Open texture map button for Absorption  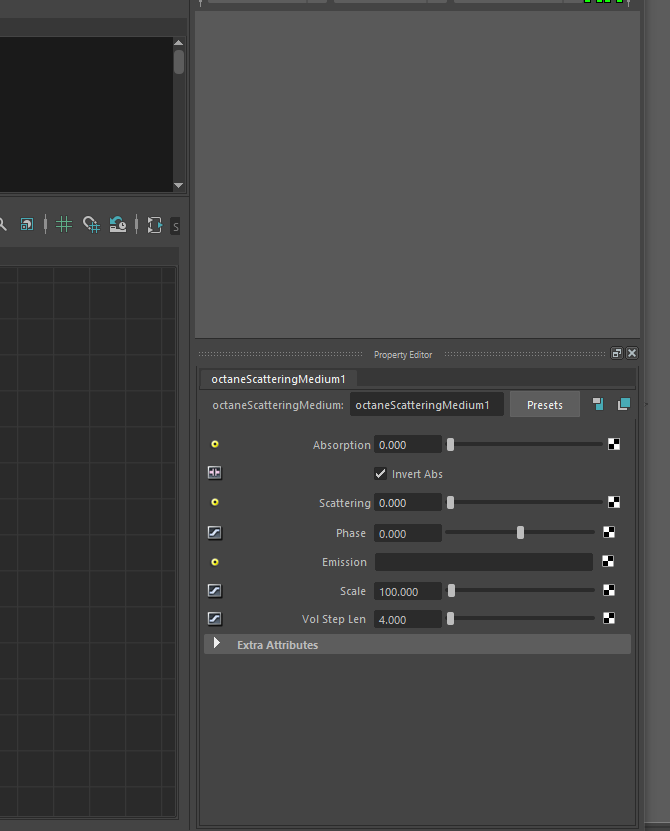tap(614, 444)
